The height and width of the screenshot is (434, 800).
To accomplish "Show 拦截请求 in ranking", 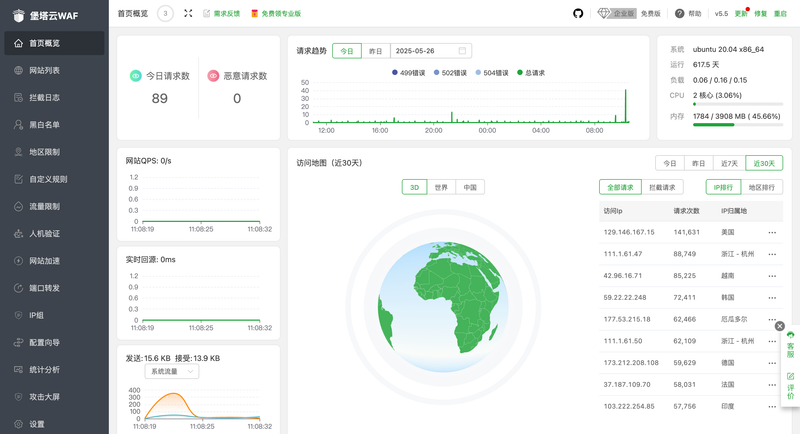I will pyautogui.click(x=662, y=188).
